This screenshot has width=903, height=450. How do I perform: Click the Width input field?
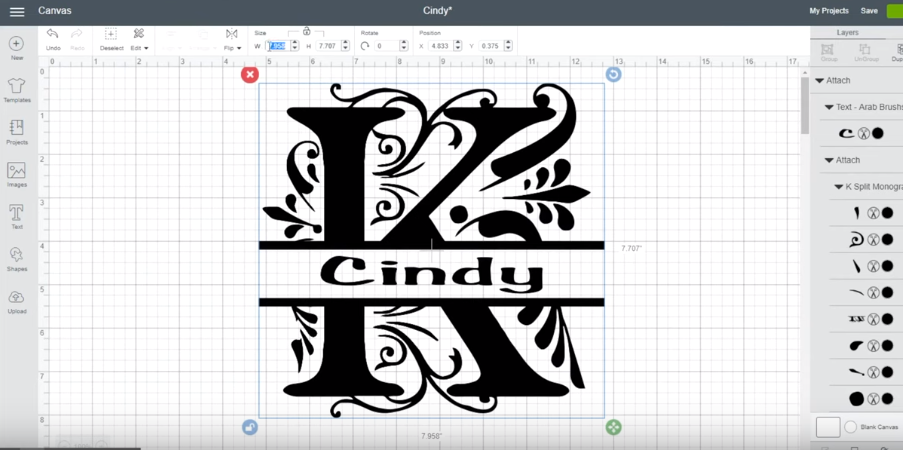(x=278, y=46)
